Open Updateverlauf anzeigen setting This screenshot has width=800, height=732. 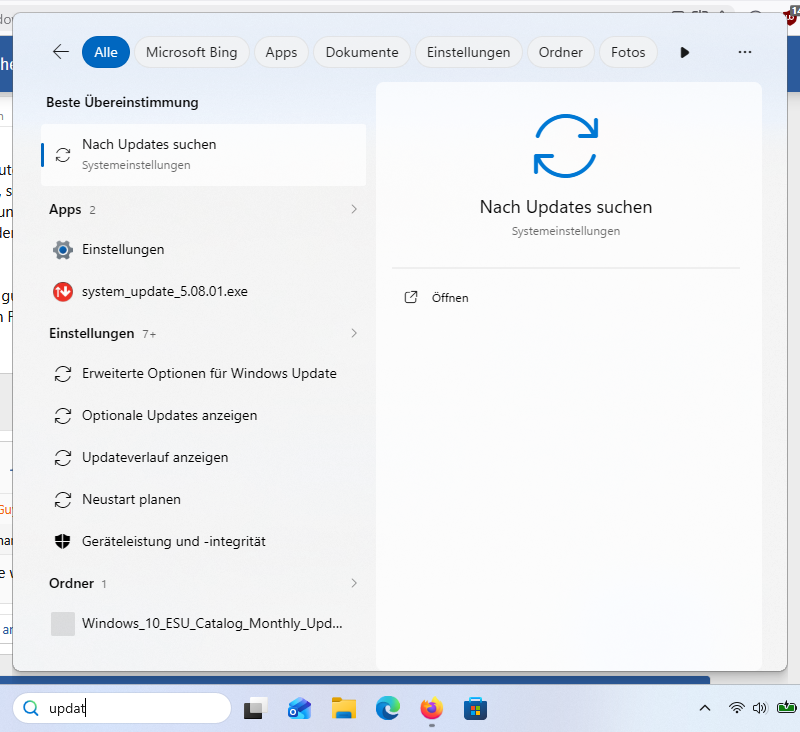204,458
